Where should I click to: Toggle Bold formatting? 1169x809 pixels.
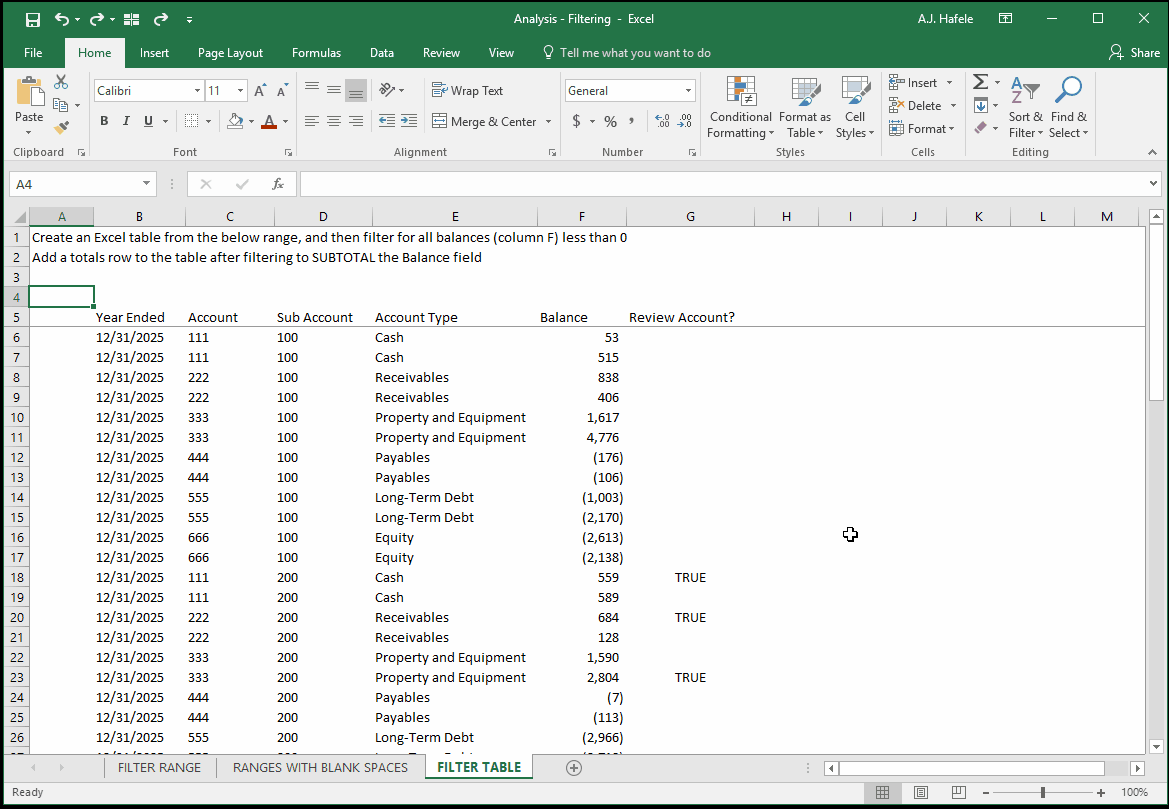104,122
